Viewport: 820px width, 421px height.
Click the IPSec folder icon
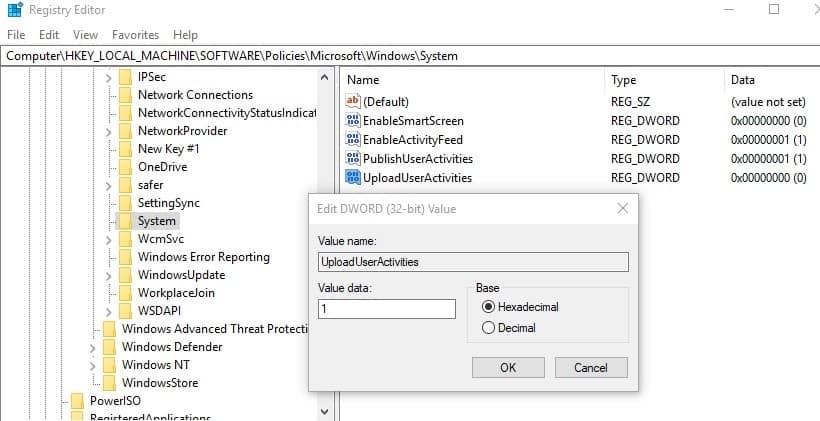coord(125,77)
